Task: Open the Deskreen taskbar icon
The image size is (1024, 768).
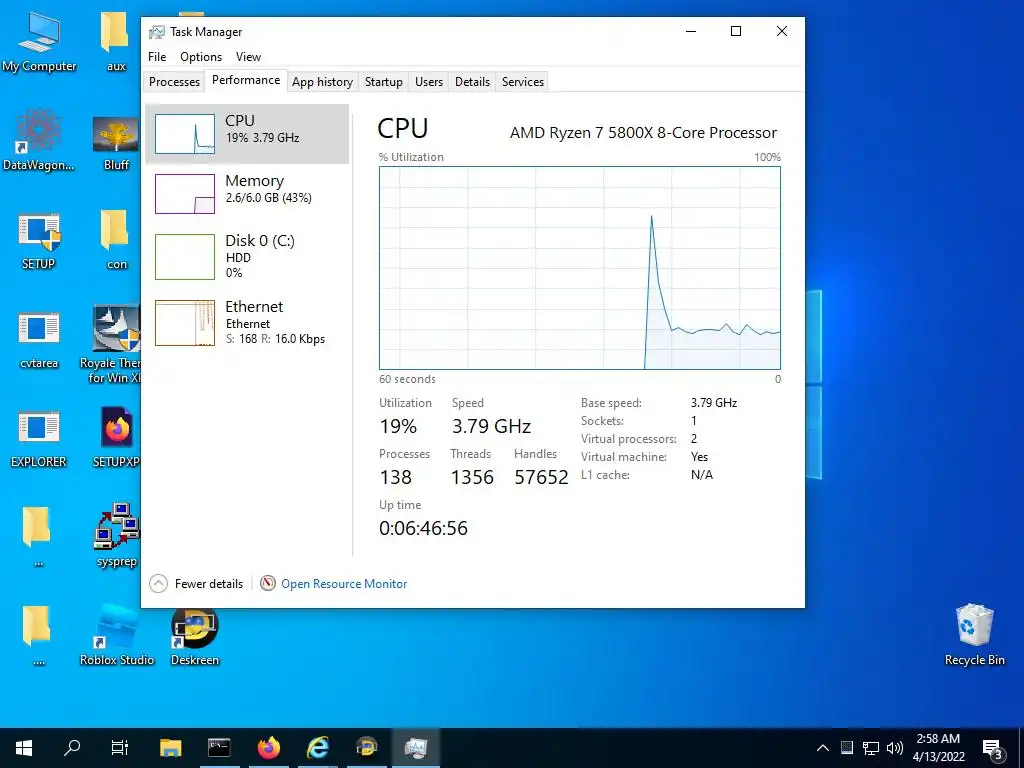Action: (367, 748)
